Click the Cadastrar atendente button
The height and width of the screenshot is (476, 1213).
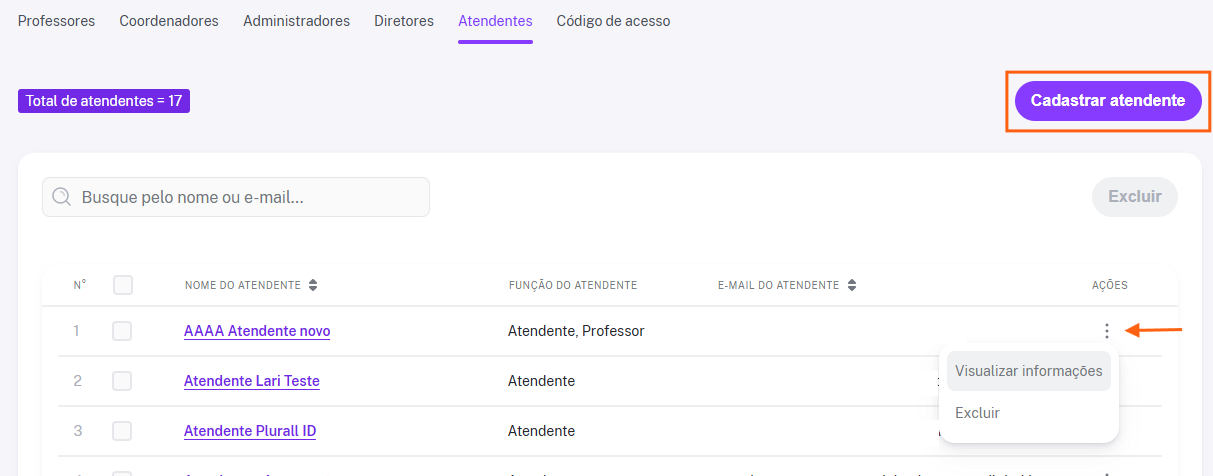coord(1108,101)
